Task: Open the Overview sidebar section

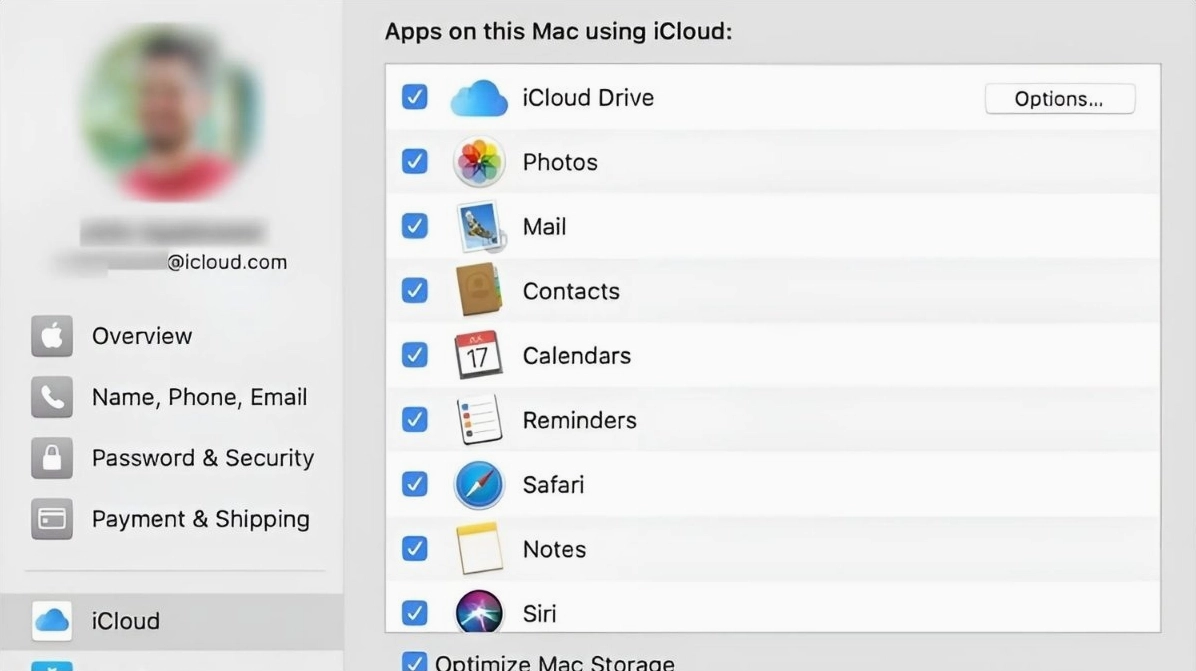Action: point(141,336)
